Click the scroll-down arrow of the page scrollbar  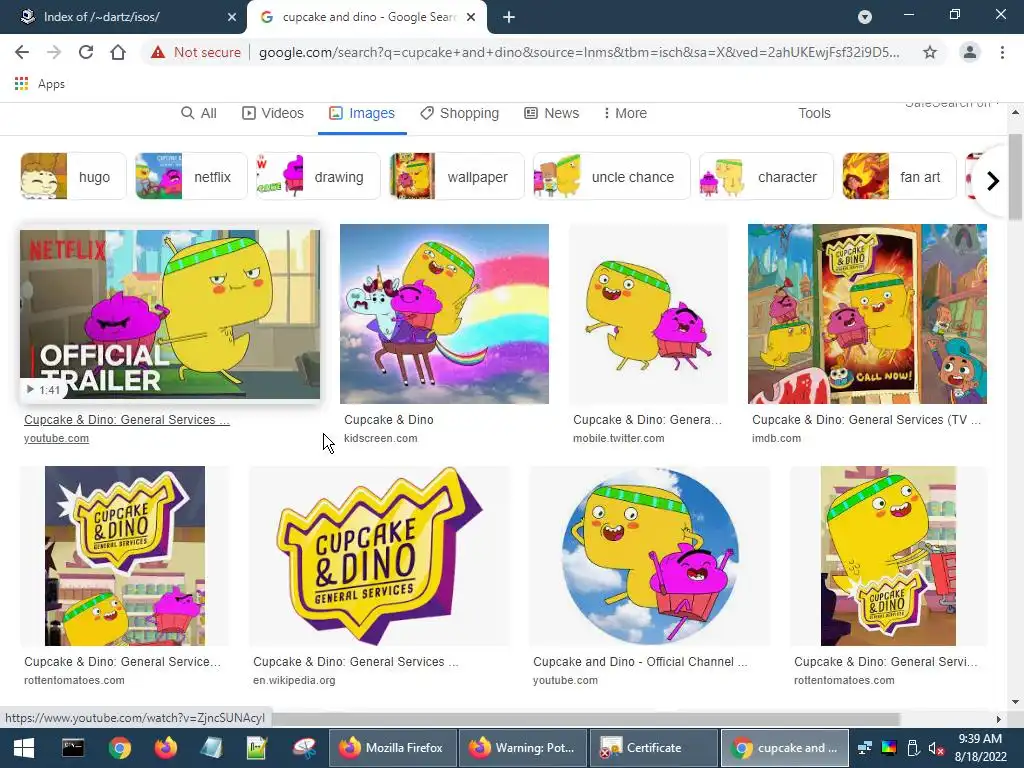click(x=1015, y=702)
